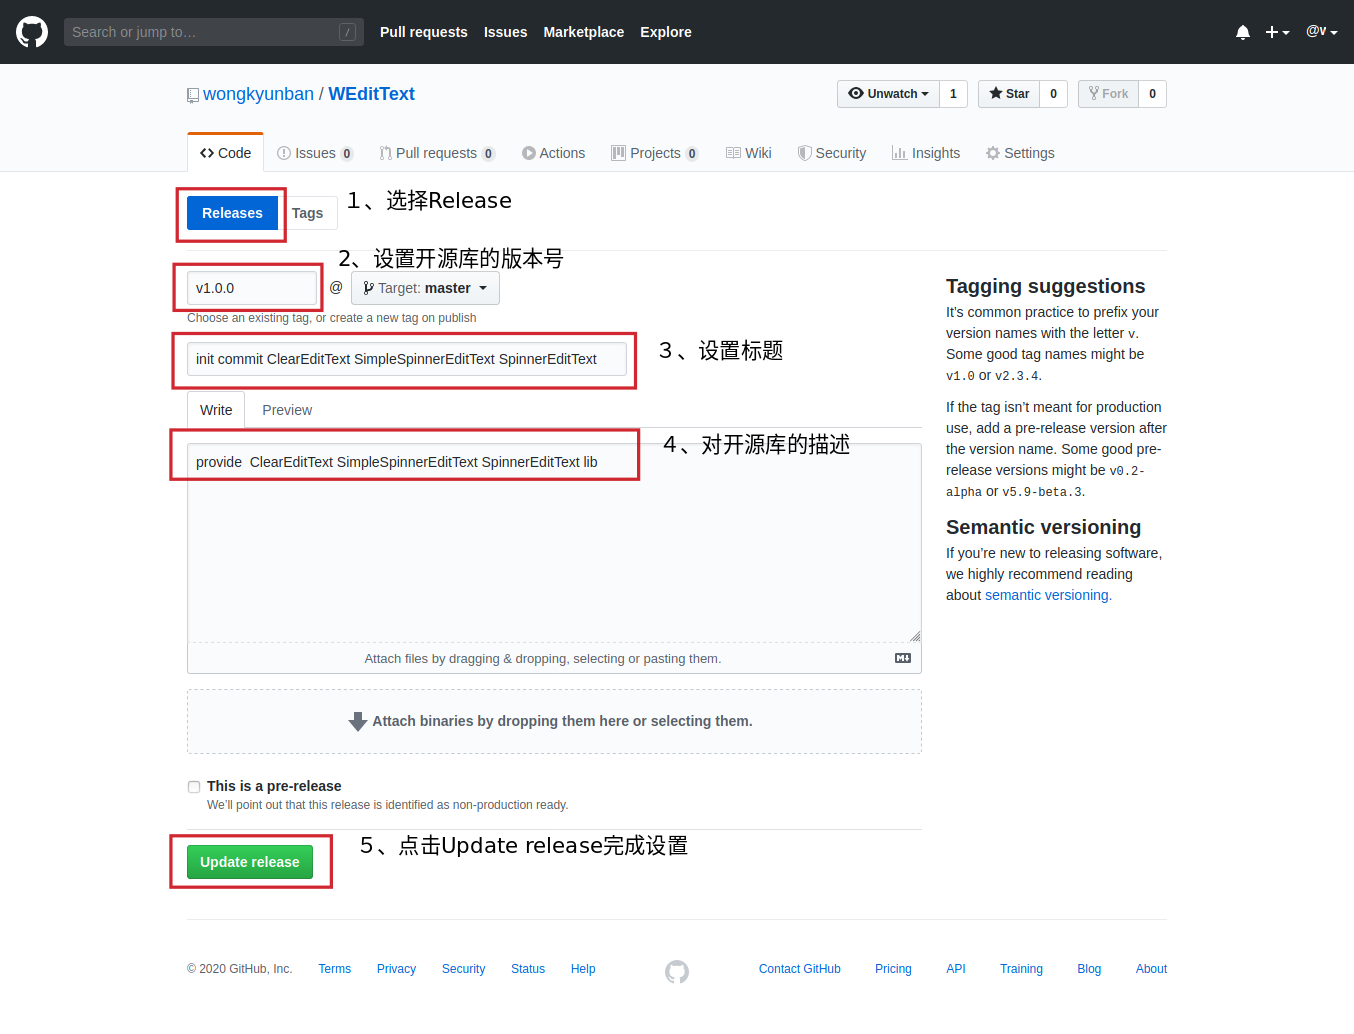
Task: Open the Insights tab
Action: click(926, 153)
